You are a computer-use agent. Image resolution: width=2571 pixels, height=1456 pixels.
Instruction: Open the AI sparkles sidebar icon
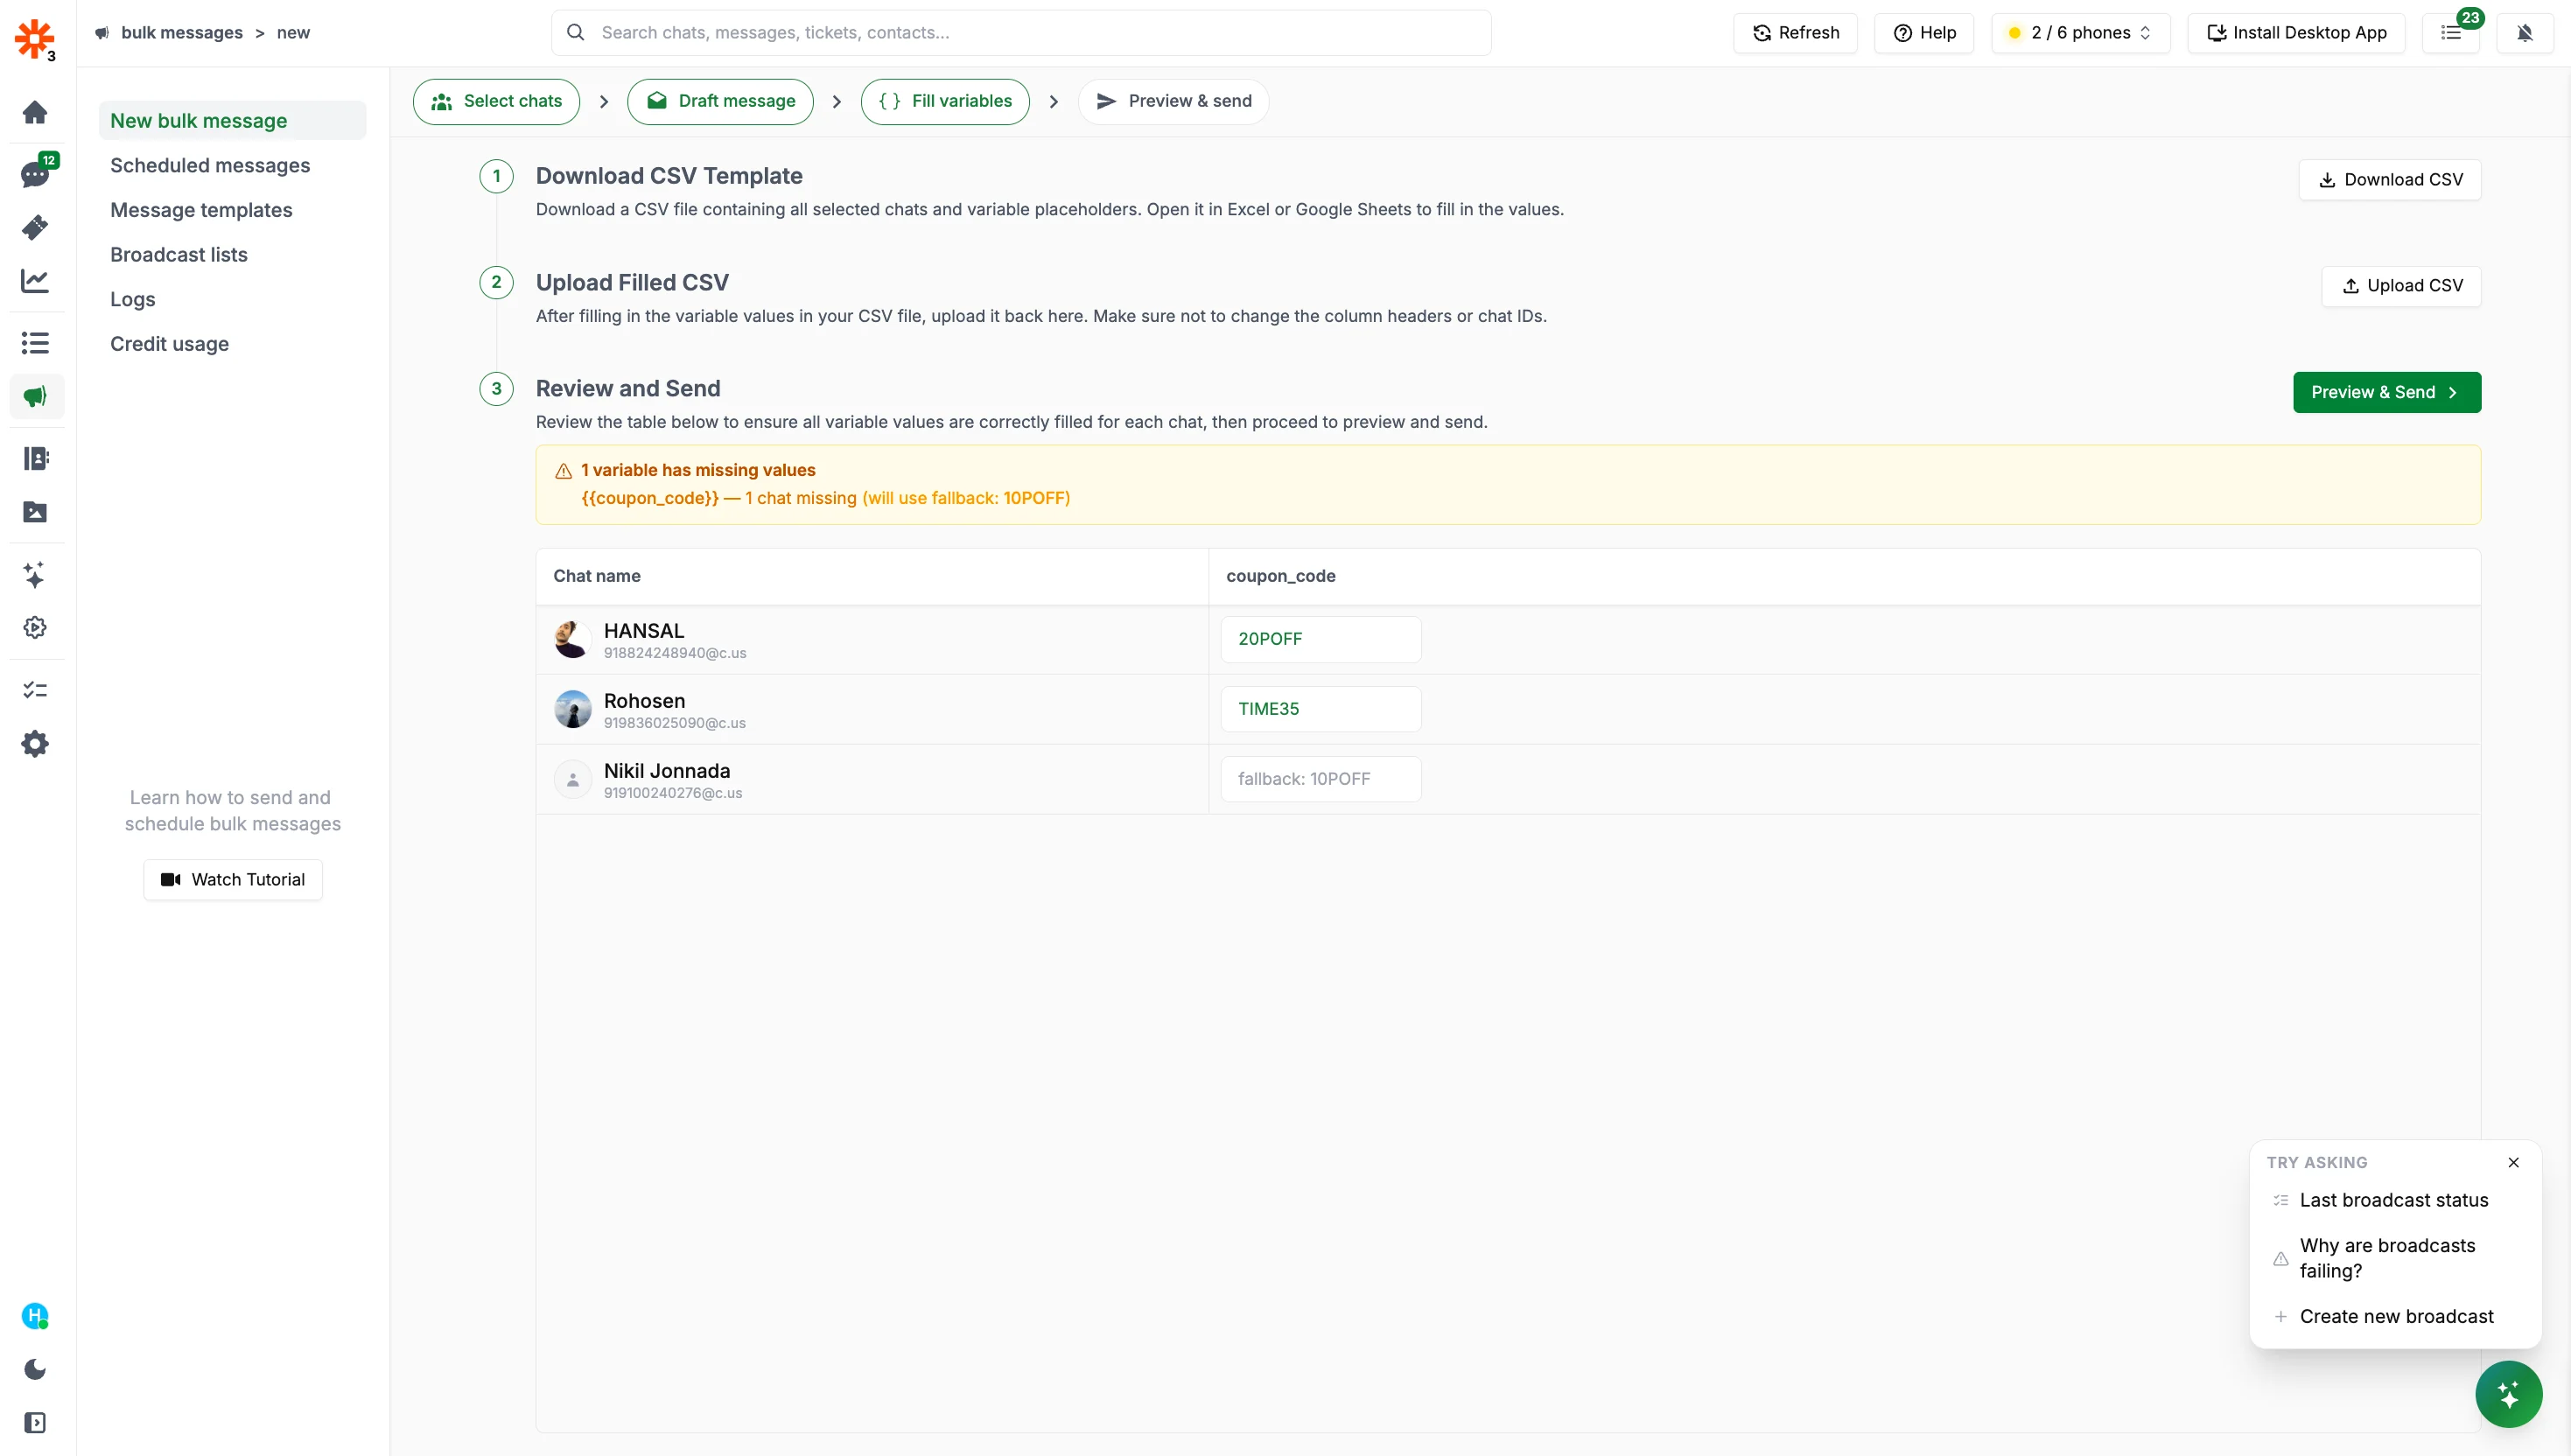35,574
